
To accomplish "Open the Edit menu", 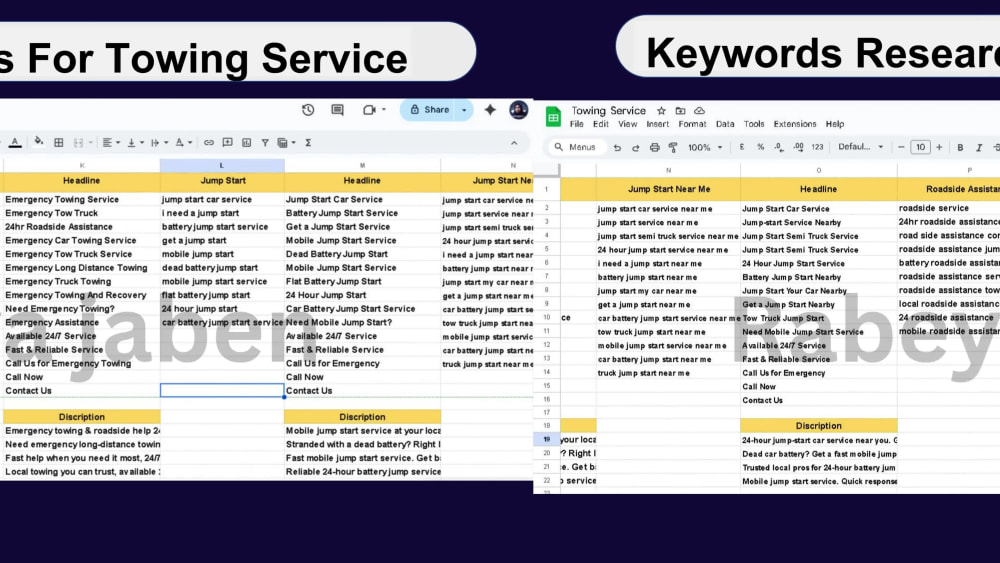I will click(601, 124).
